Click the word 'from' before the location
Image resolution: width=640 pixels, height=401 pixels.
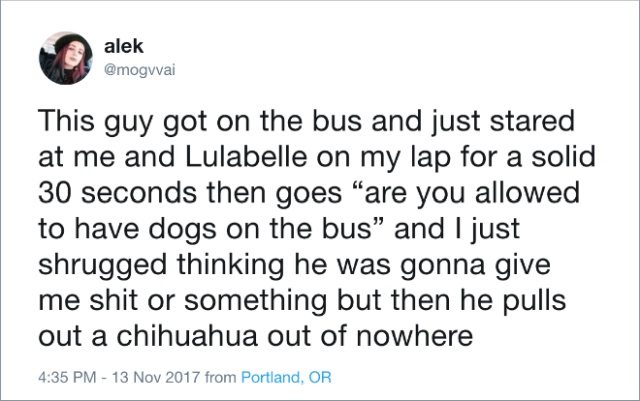(221, 376)
